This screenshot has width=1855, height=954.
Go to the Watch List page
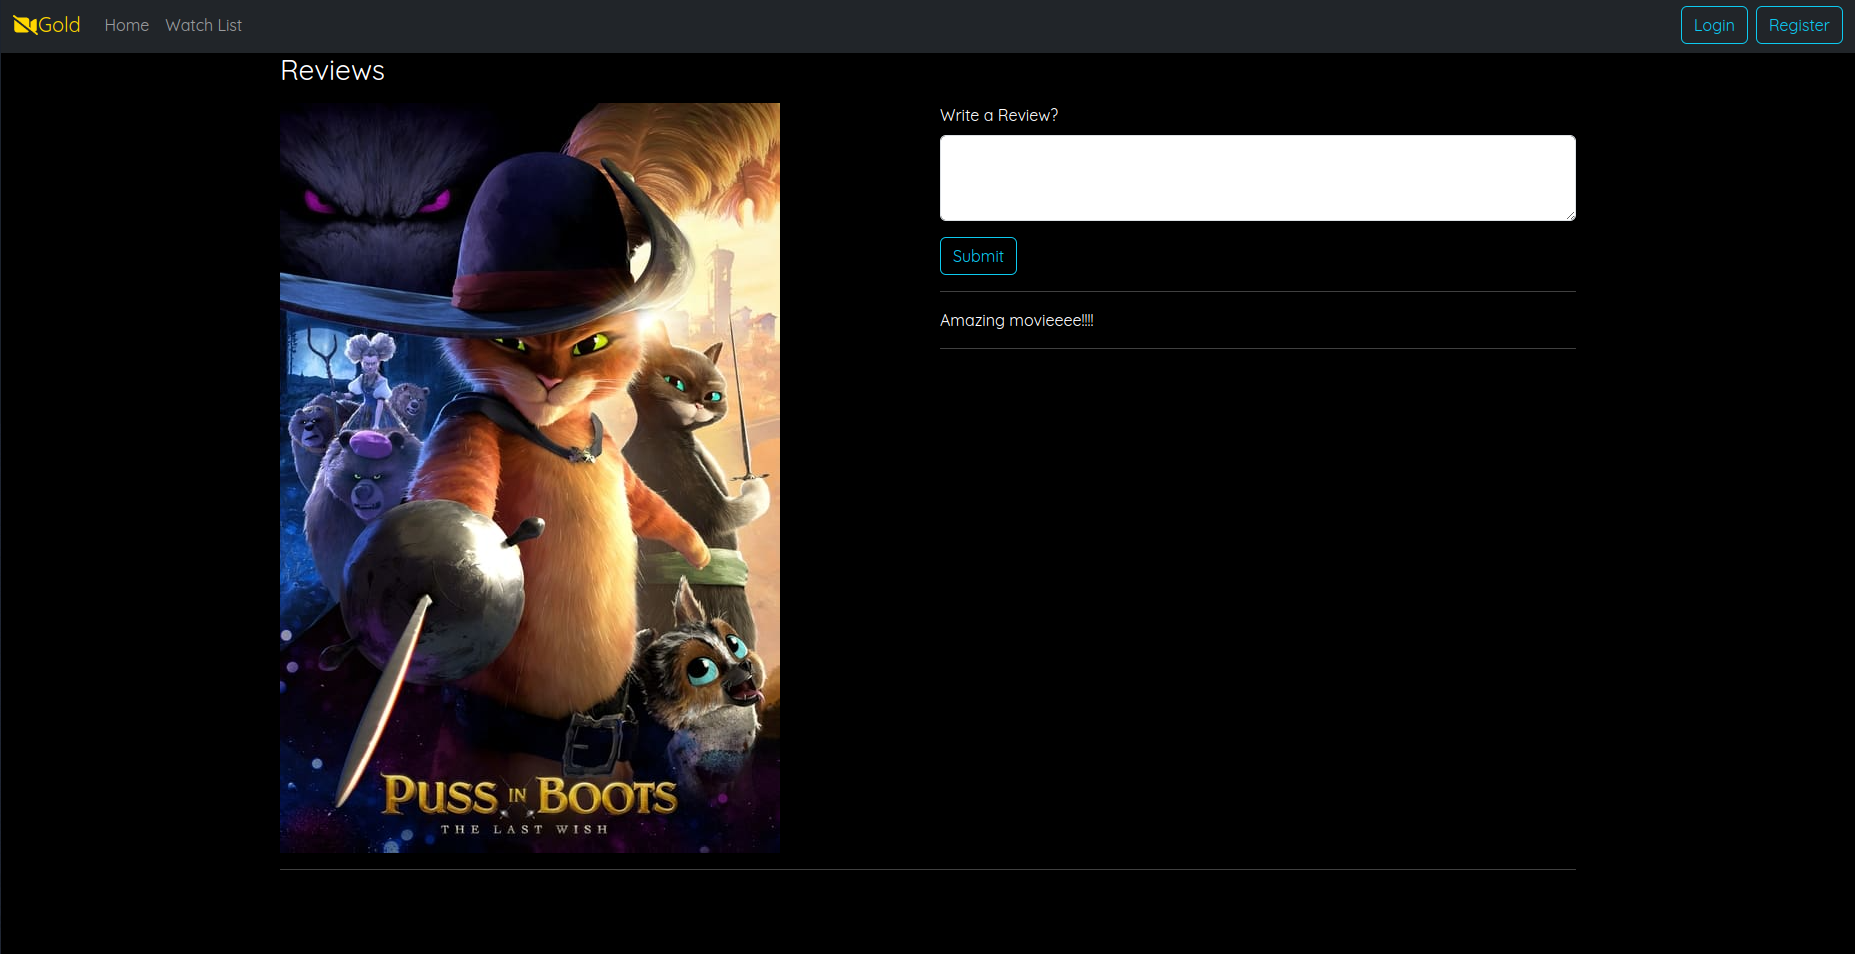[x=203, y=25]
